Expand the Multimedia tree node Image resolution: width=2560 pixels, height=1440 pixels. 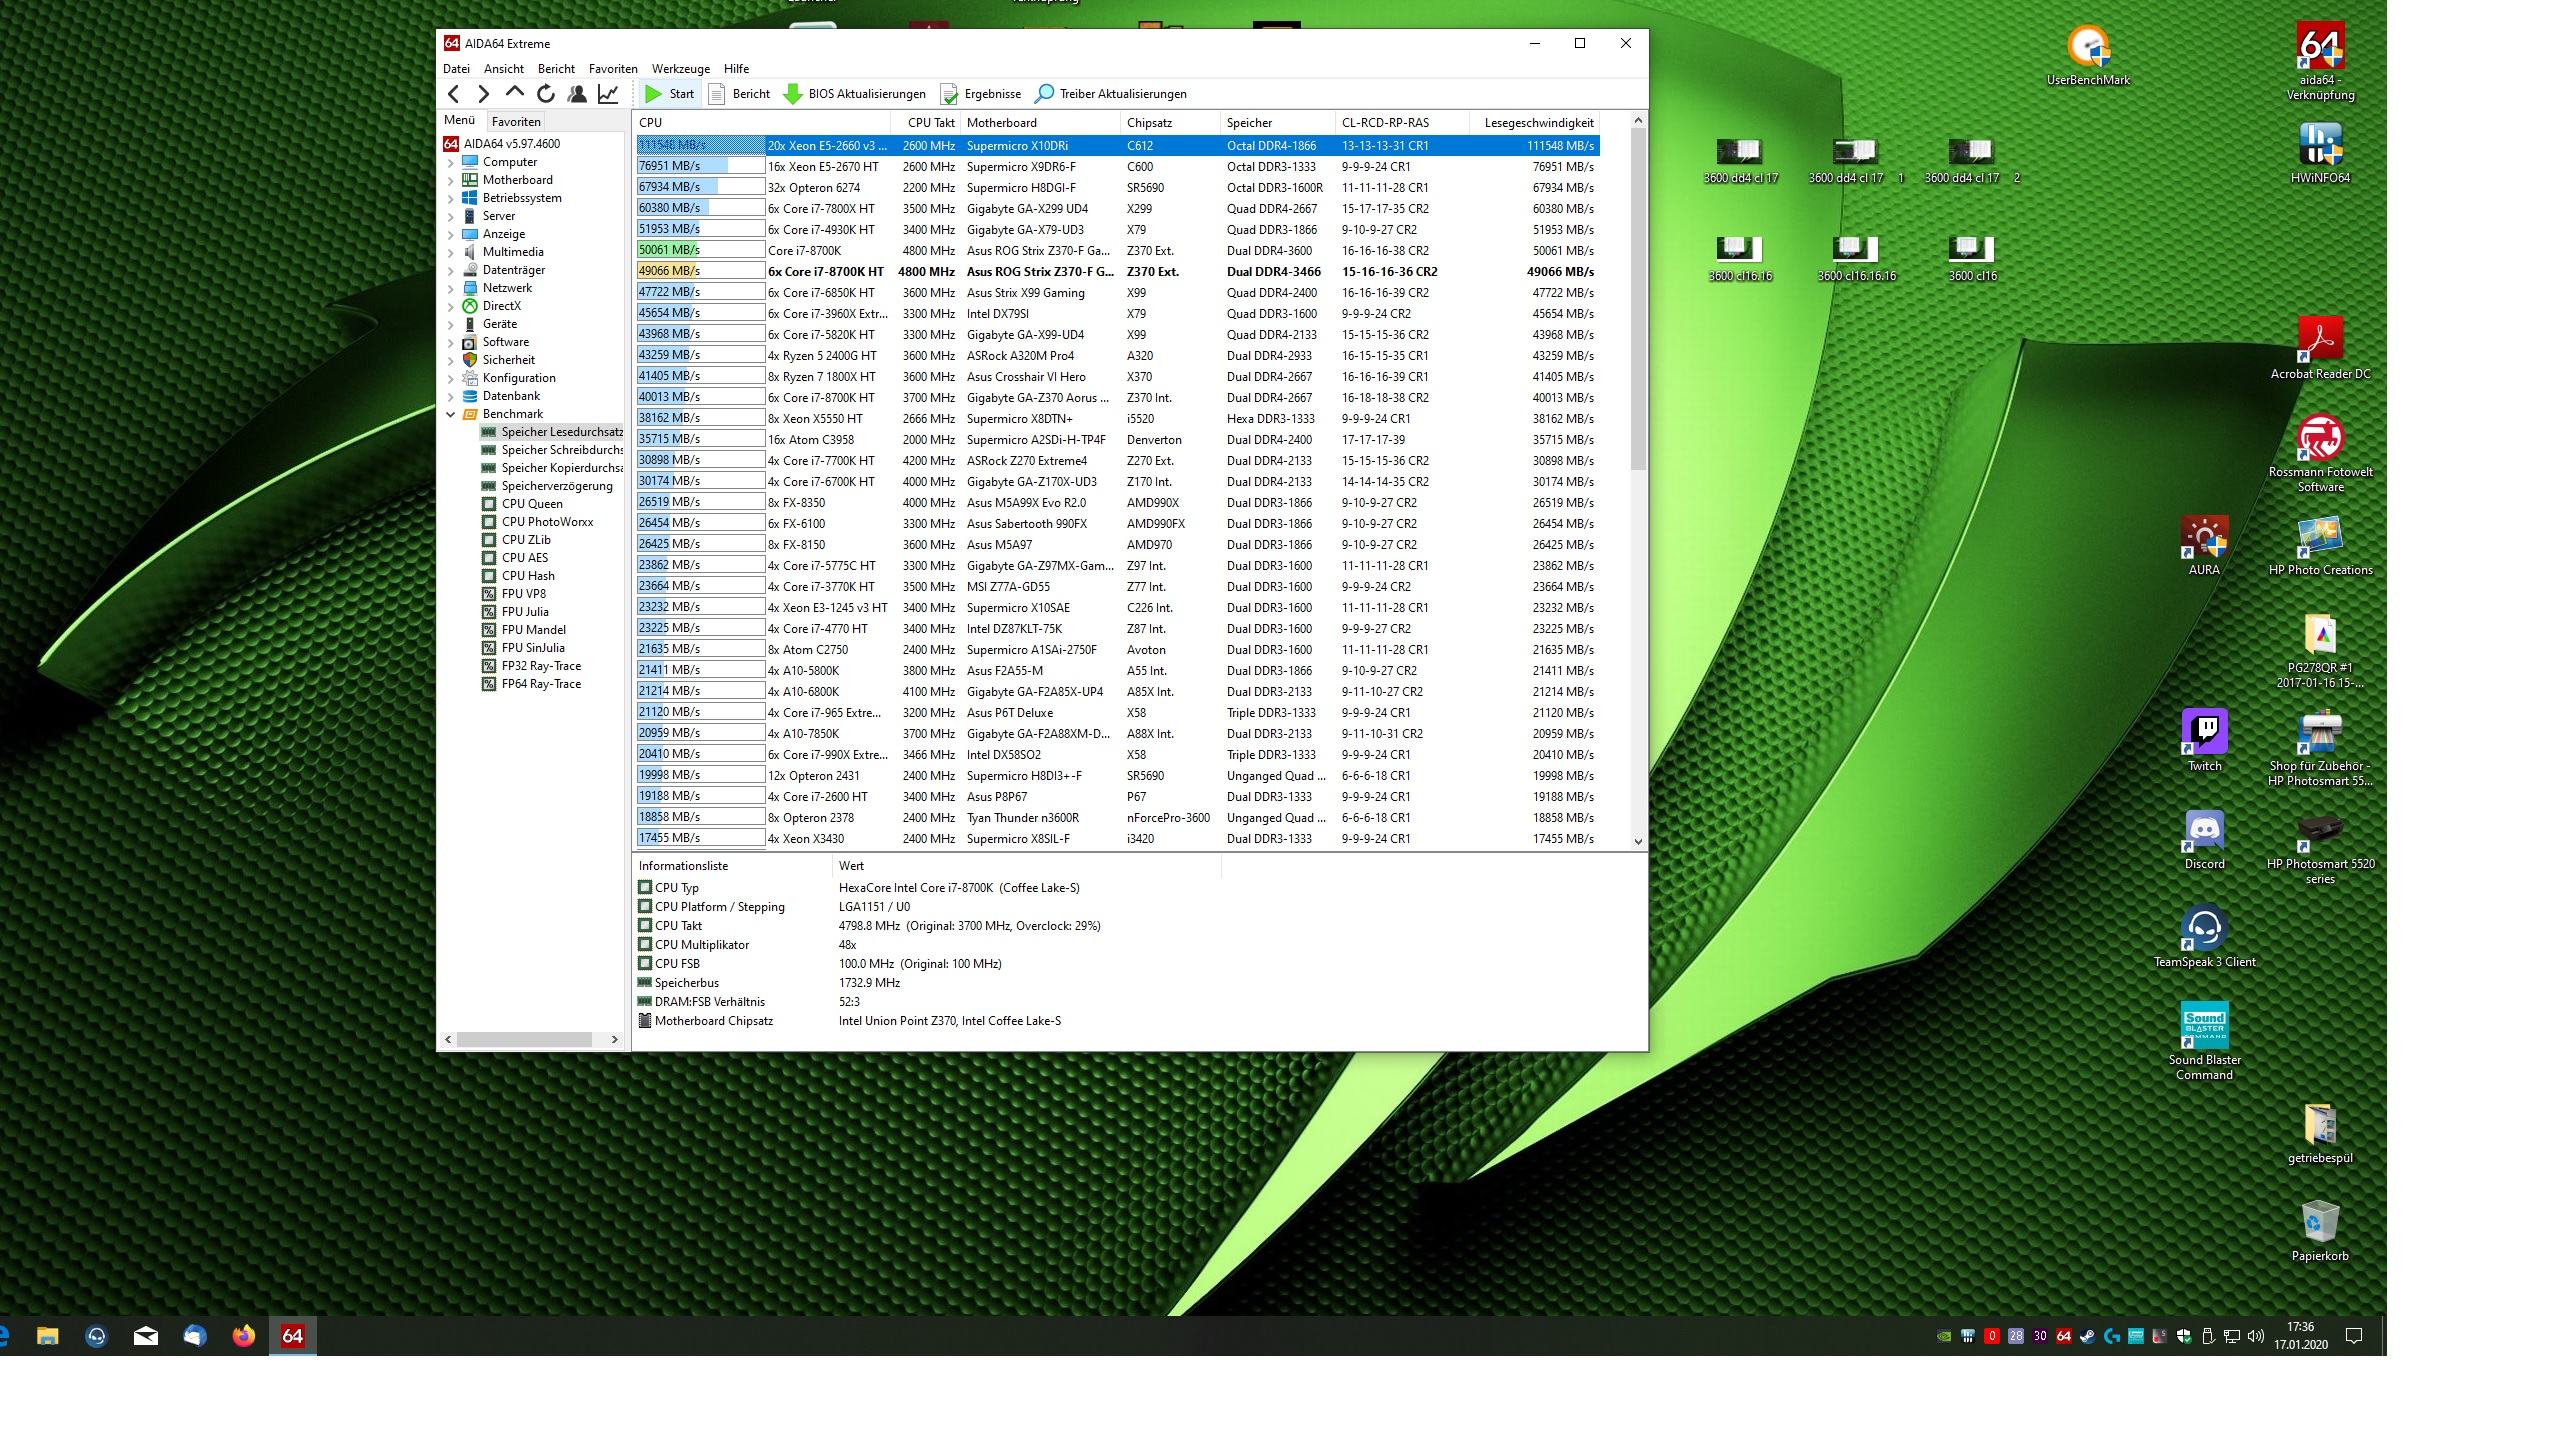tap(450, 253)
